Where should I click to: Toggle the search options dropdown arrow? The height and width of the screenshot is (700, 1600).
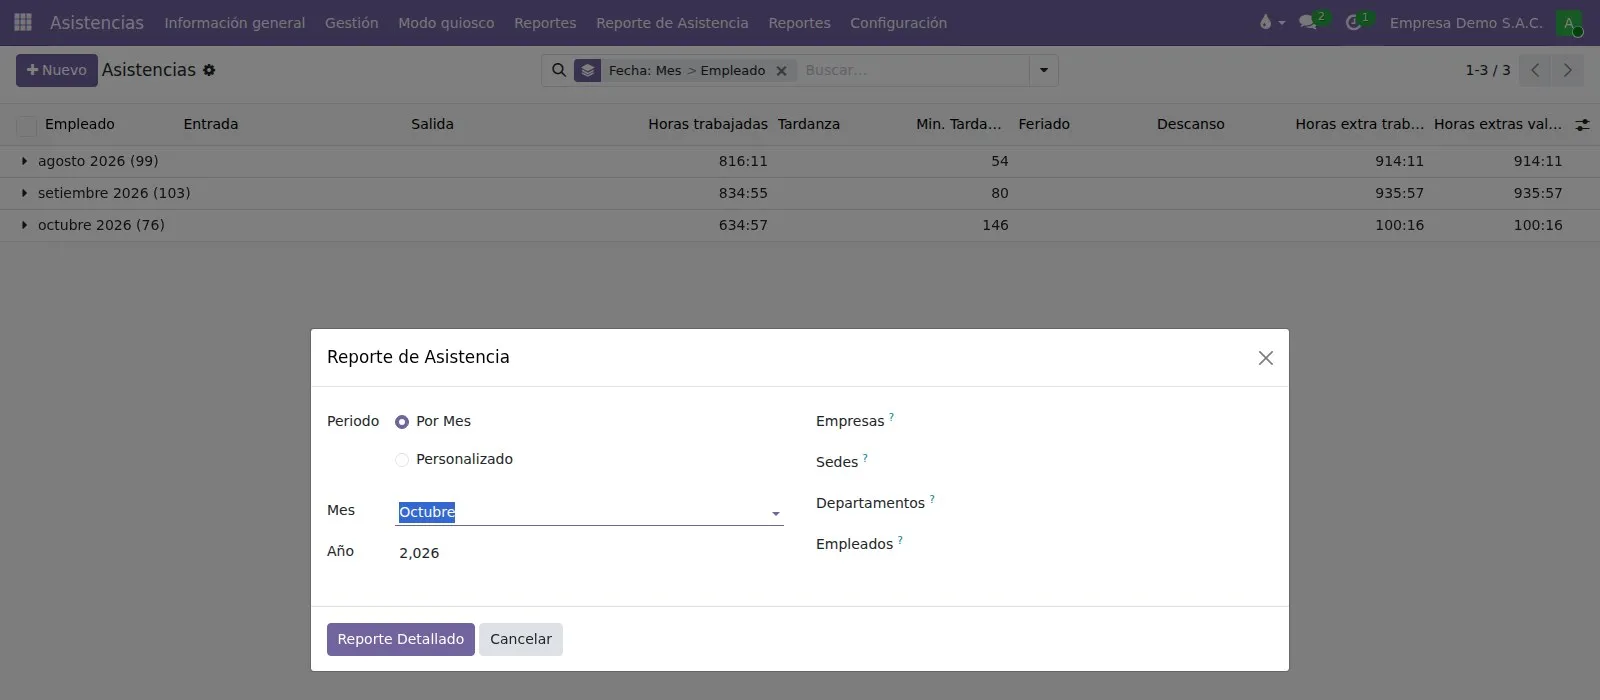point(1044,70)
